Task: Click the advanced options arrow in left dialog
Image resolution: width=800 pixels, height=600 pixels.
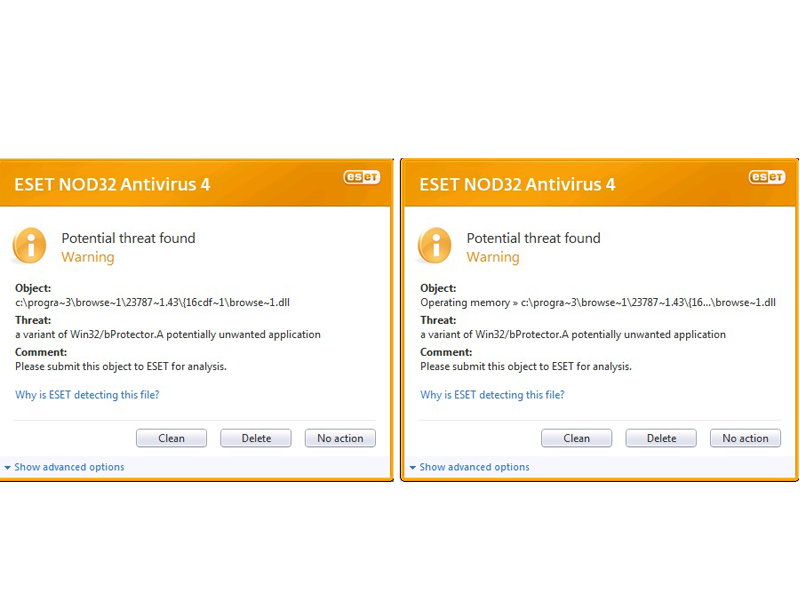Action: coord(8,467)
